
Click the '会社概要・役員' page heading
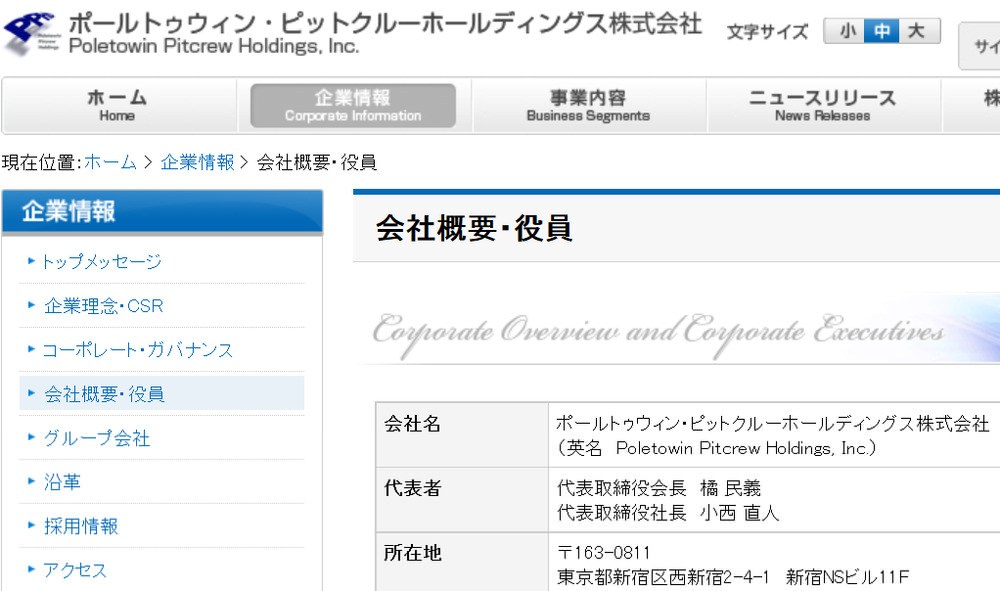coord(474,228)
